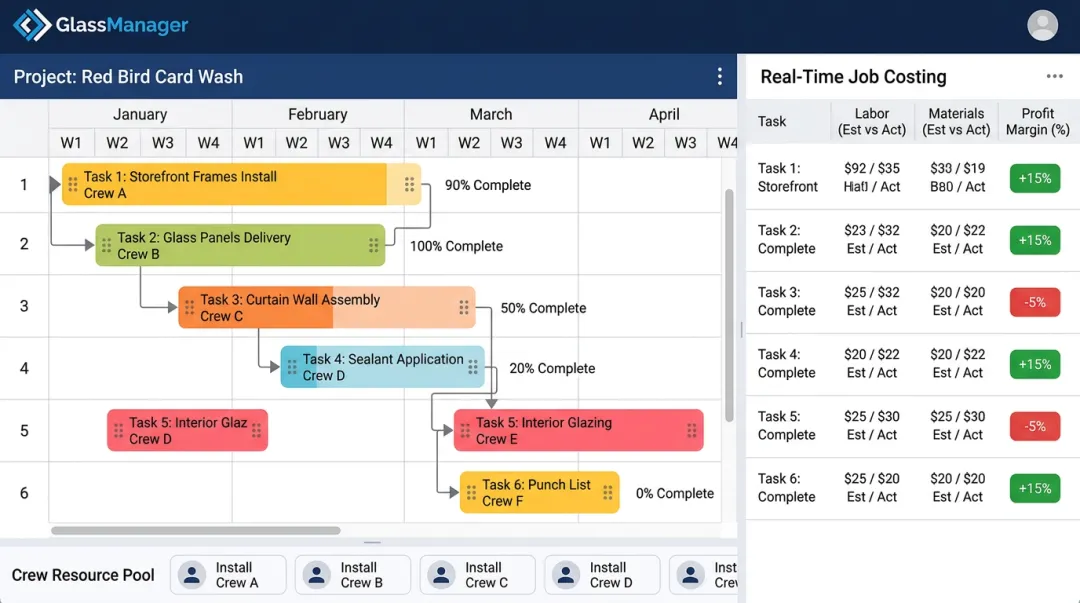Image resolution: width=1080 pixels, height=603 pixels.
Task: Click the Labor (Est vs Act) column header
Action: point(872,121)
